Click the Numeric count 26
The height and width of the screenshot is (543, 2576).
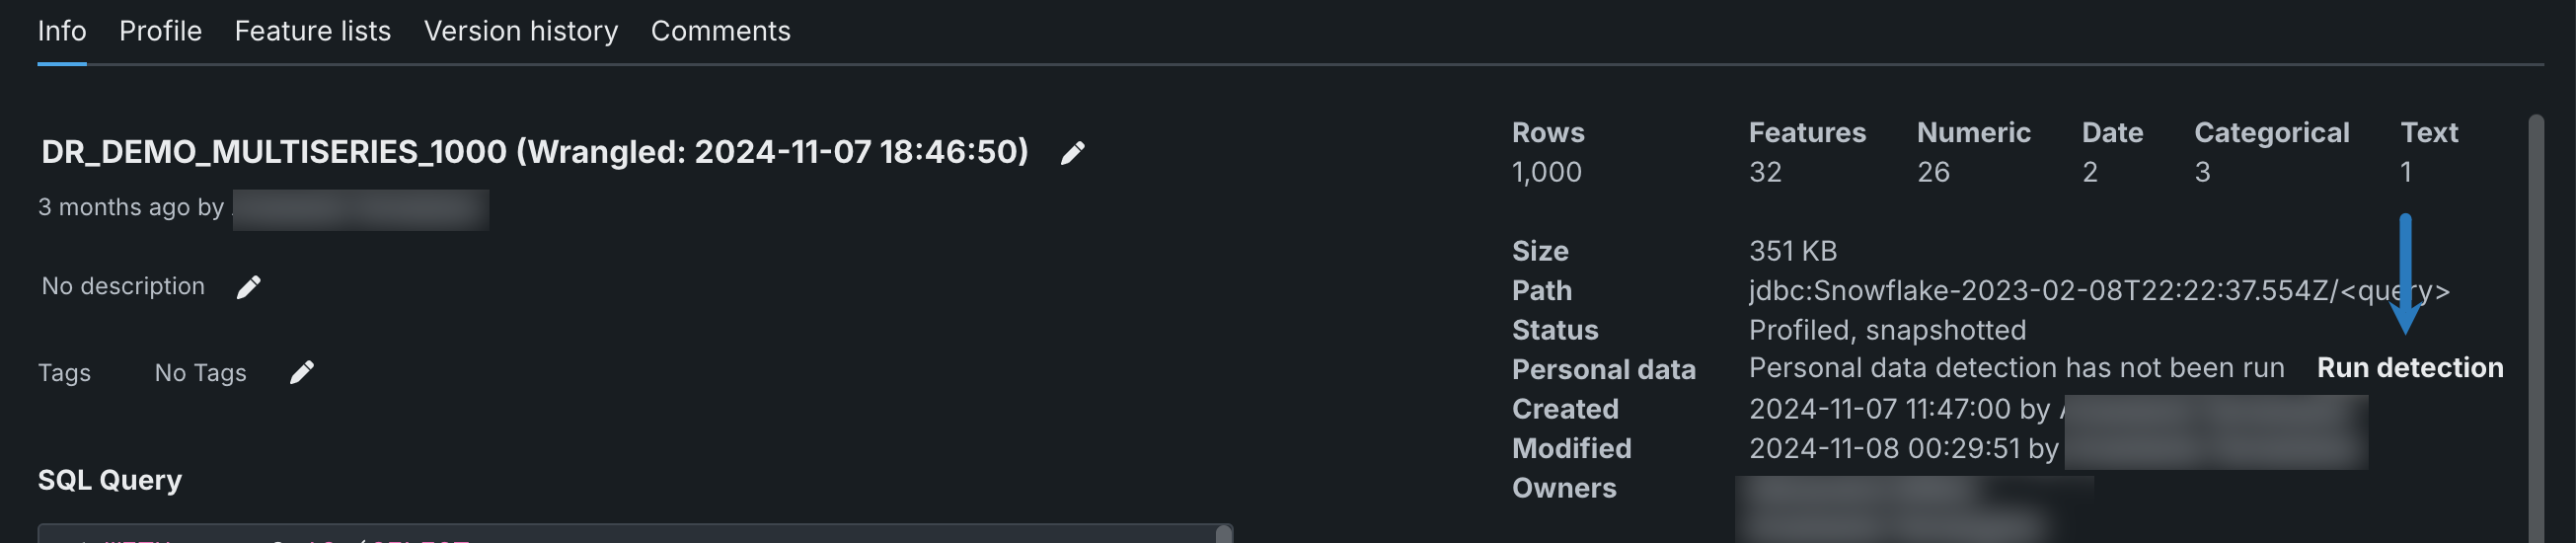pyautogui.click(x=1933, y=172)
